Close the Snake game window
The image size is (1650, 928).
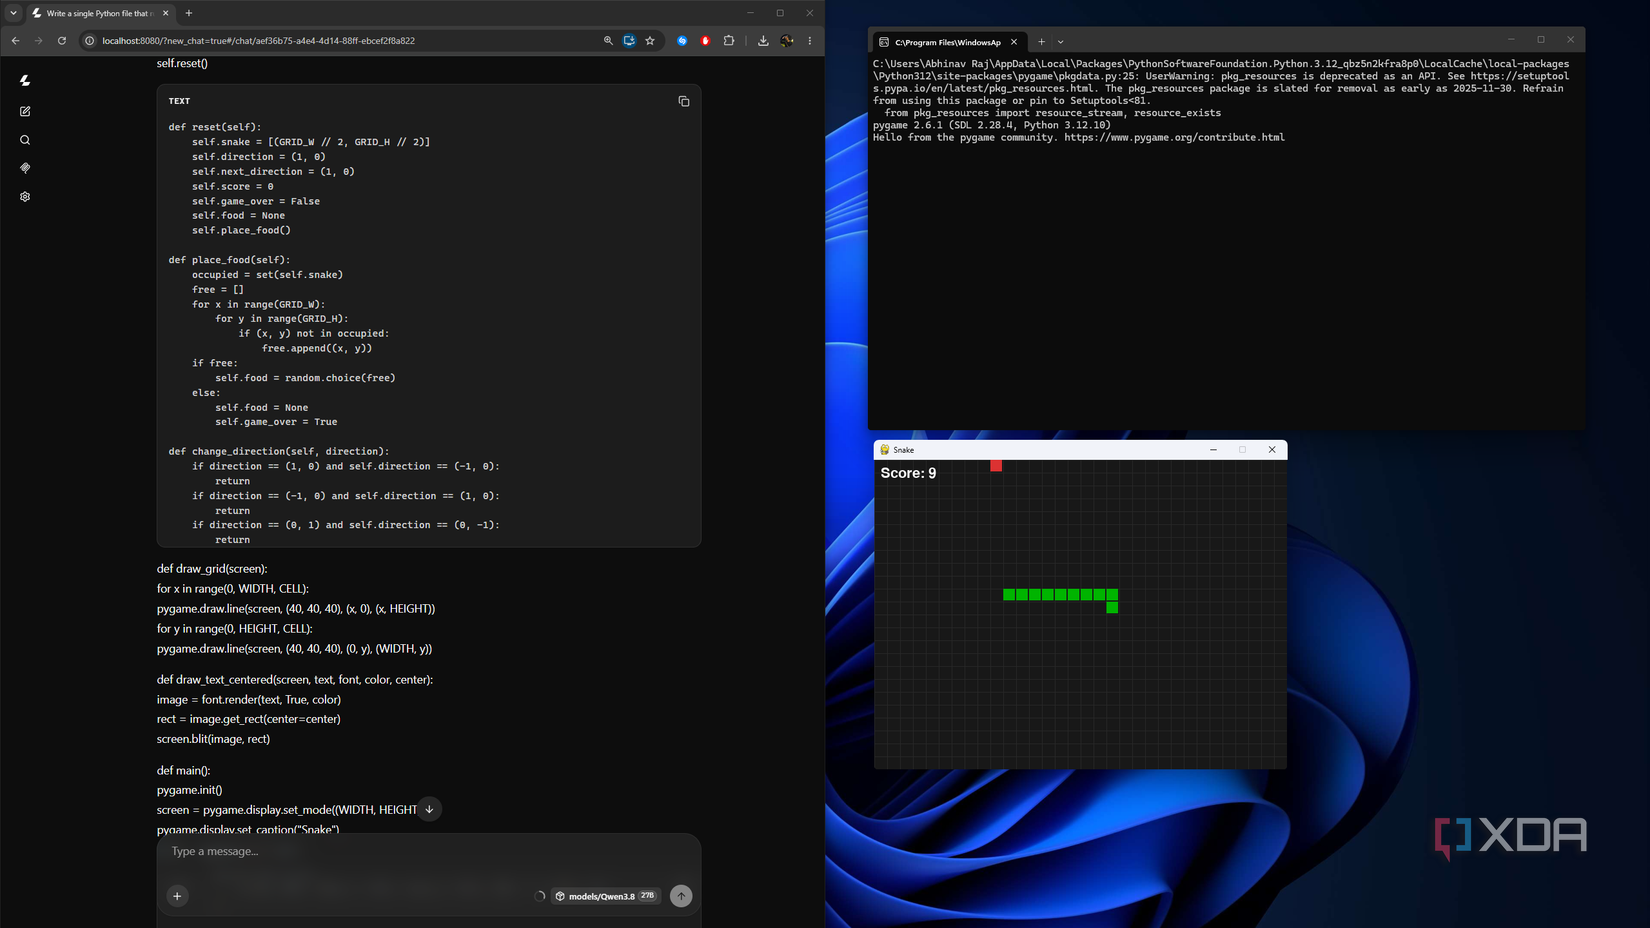tap(1272, 450)
